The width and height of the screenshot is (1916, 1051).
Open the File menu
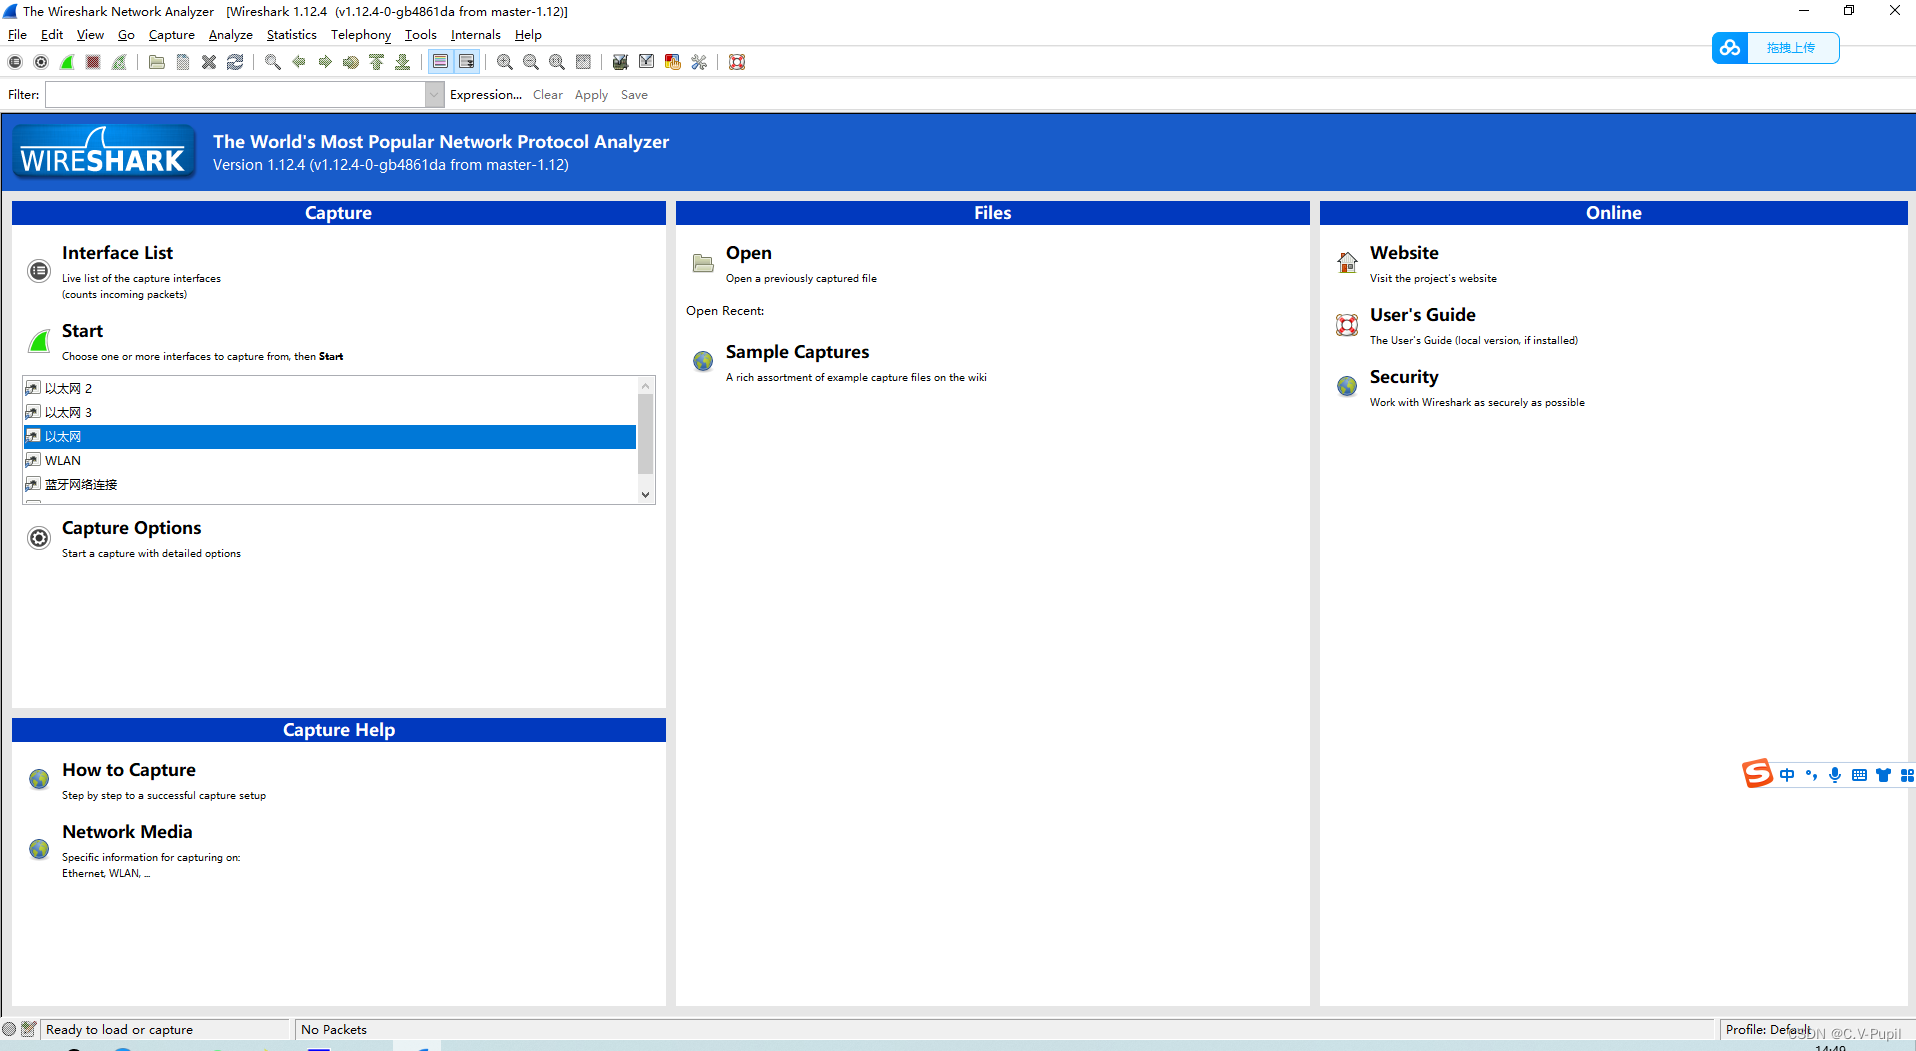point(17,35)
